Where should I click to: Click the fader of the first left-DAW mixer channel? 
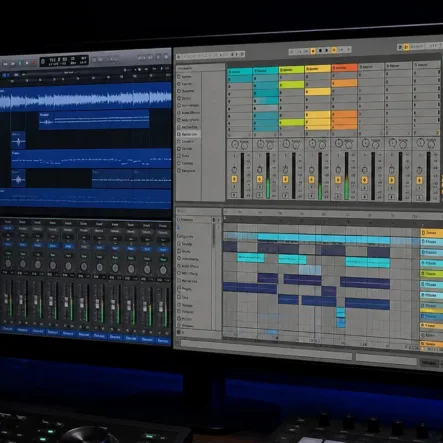click(x=6, y=298)
